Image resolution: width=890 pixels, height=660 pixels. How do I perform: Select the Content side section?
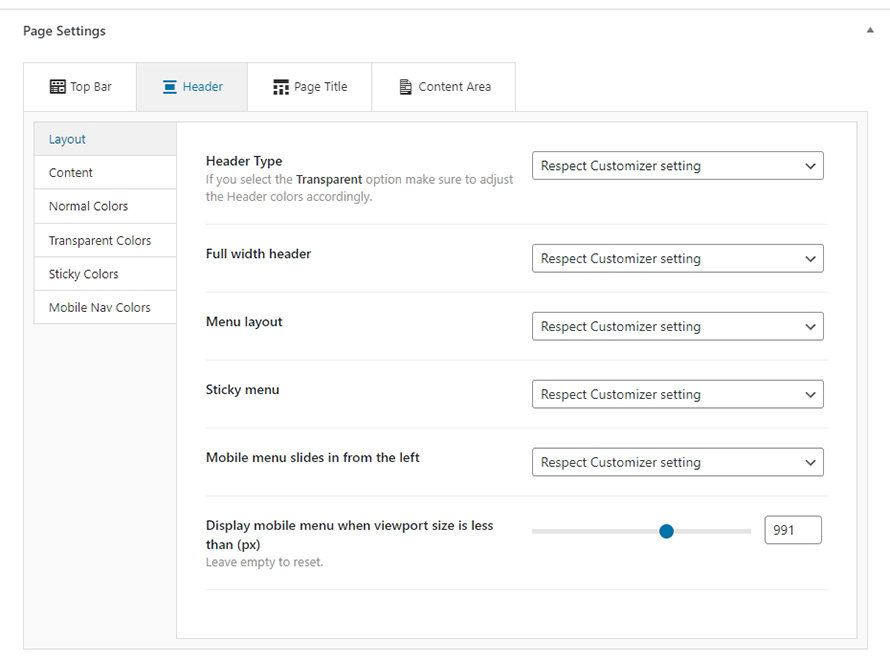pyautogui.click(x=105, y=173)
